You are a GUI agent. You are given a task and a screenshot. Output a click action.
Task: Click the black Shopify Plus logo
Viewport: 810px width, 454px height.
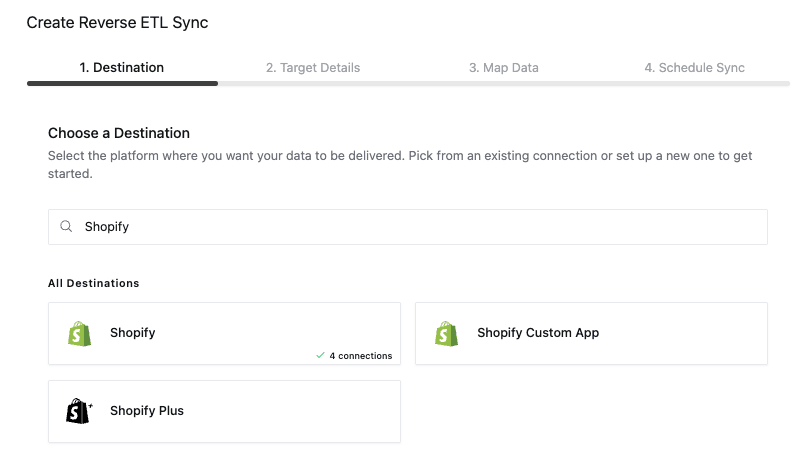(79, 411)
